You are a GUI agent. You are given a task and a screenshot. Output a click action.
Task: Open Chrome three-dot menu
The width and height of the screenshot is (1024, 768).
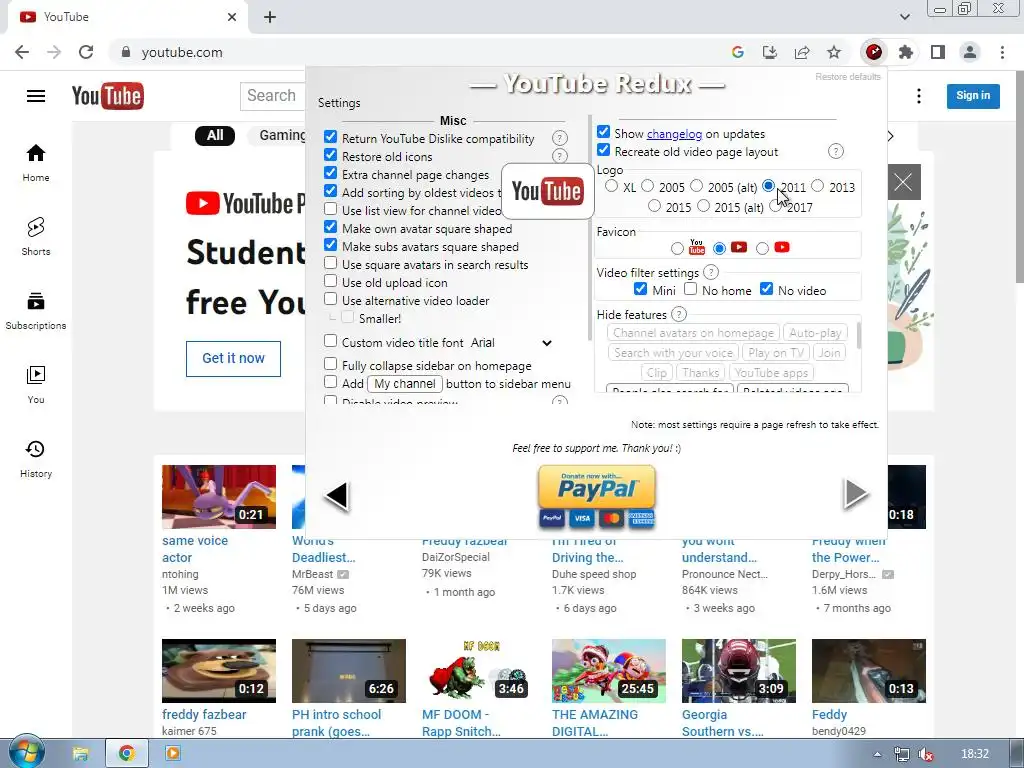[1002, 52]
